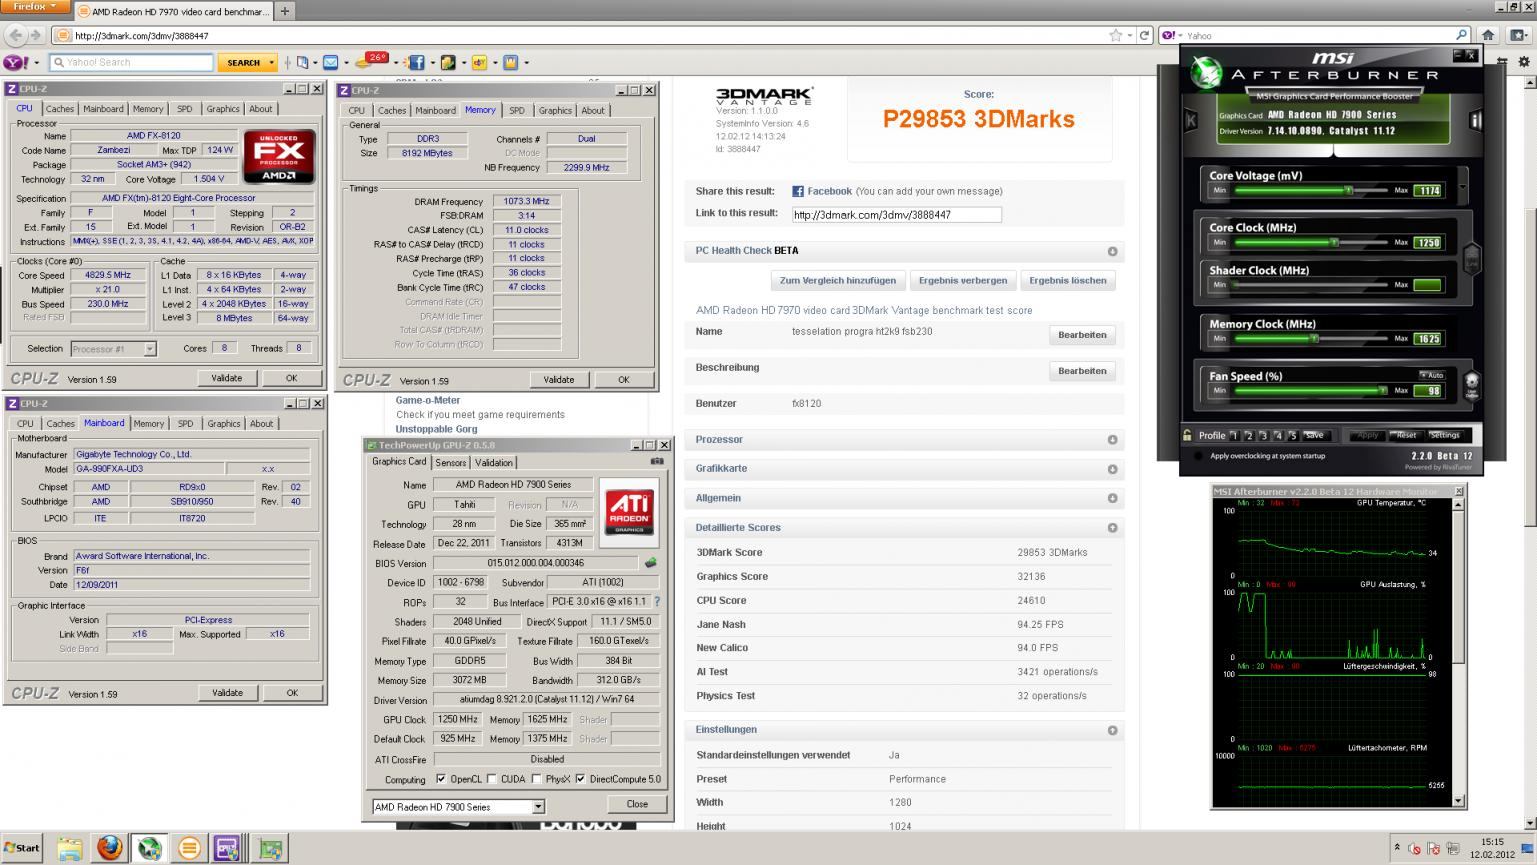Expand the Allgemein section
This screenshot has width=1537, height=865.
point(1112,498)
